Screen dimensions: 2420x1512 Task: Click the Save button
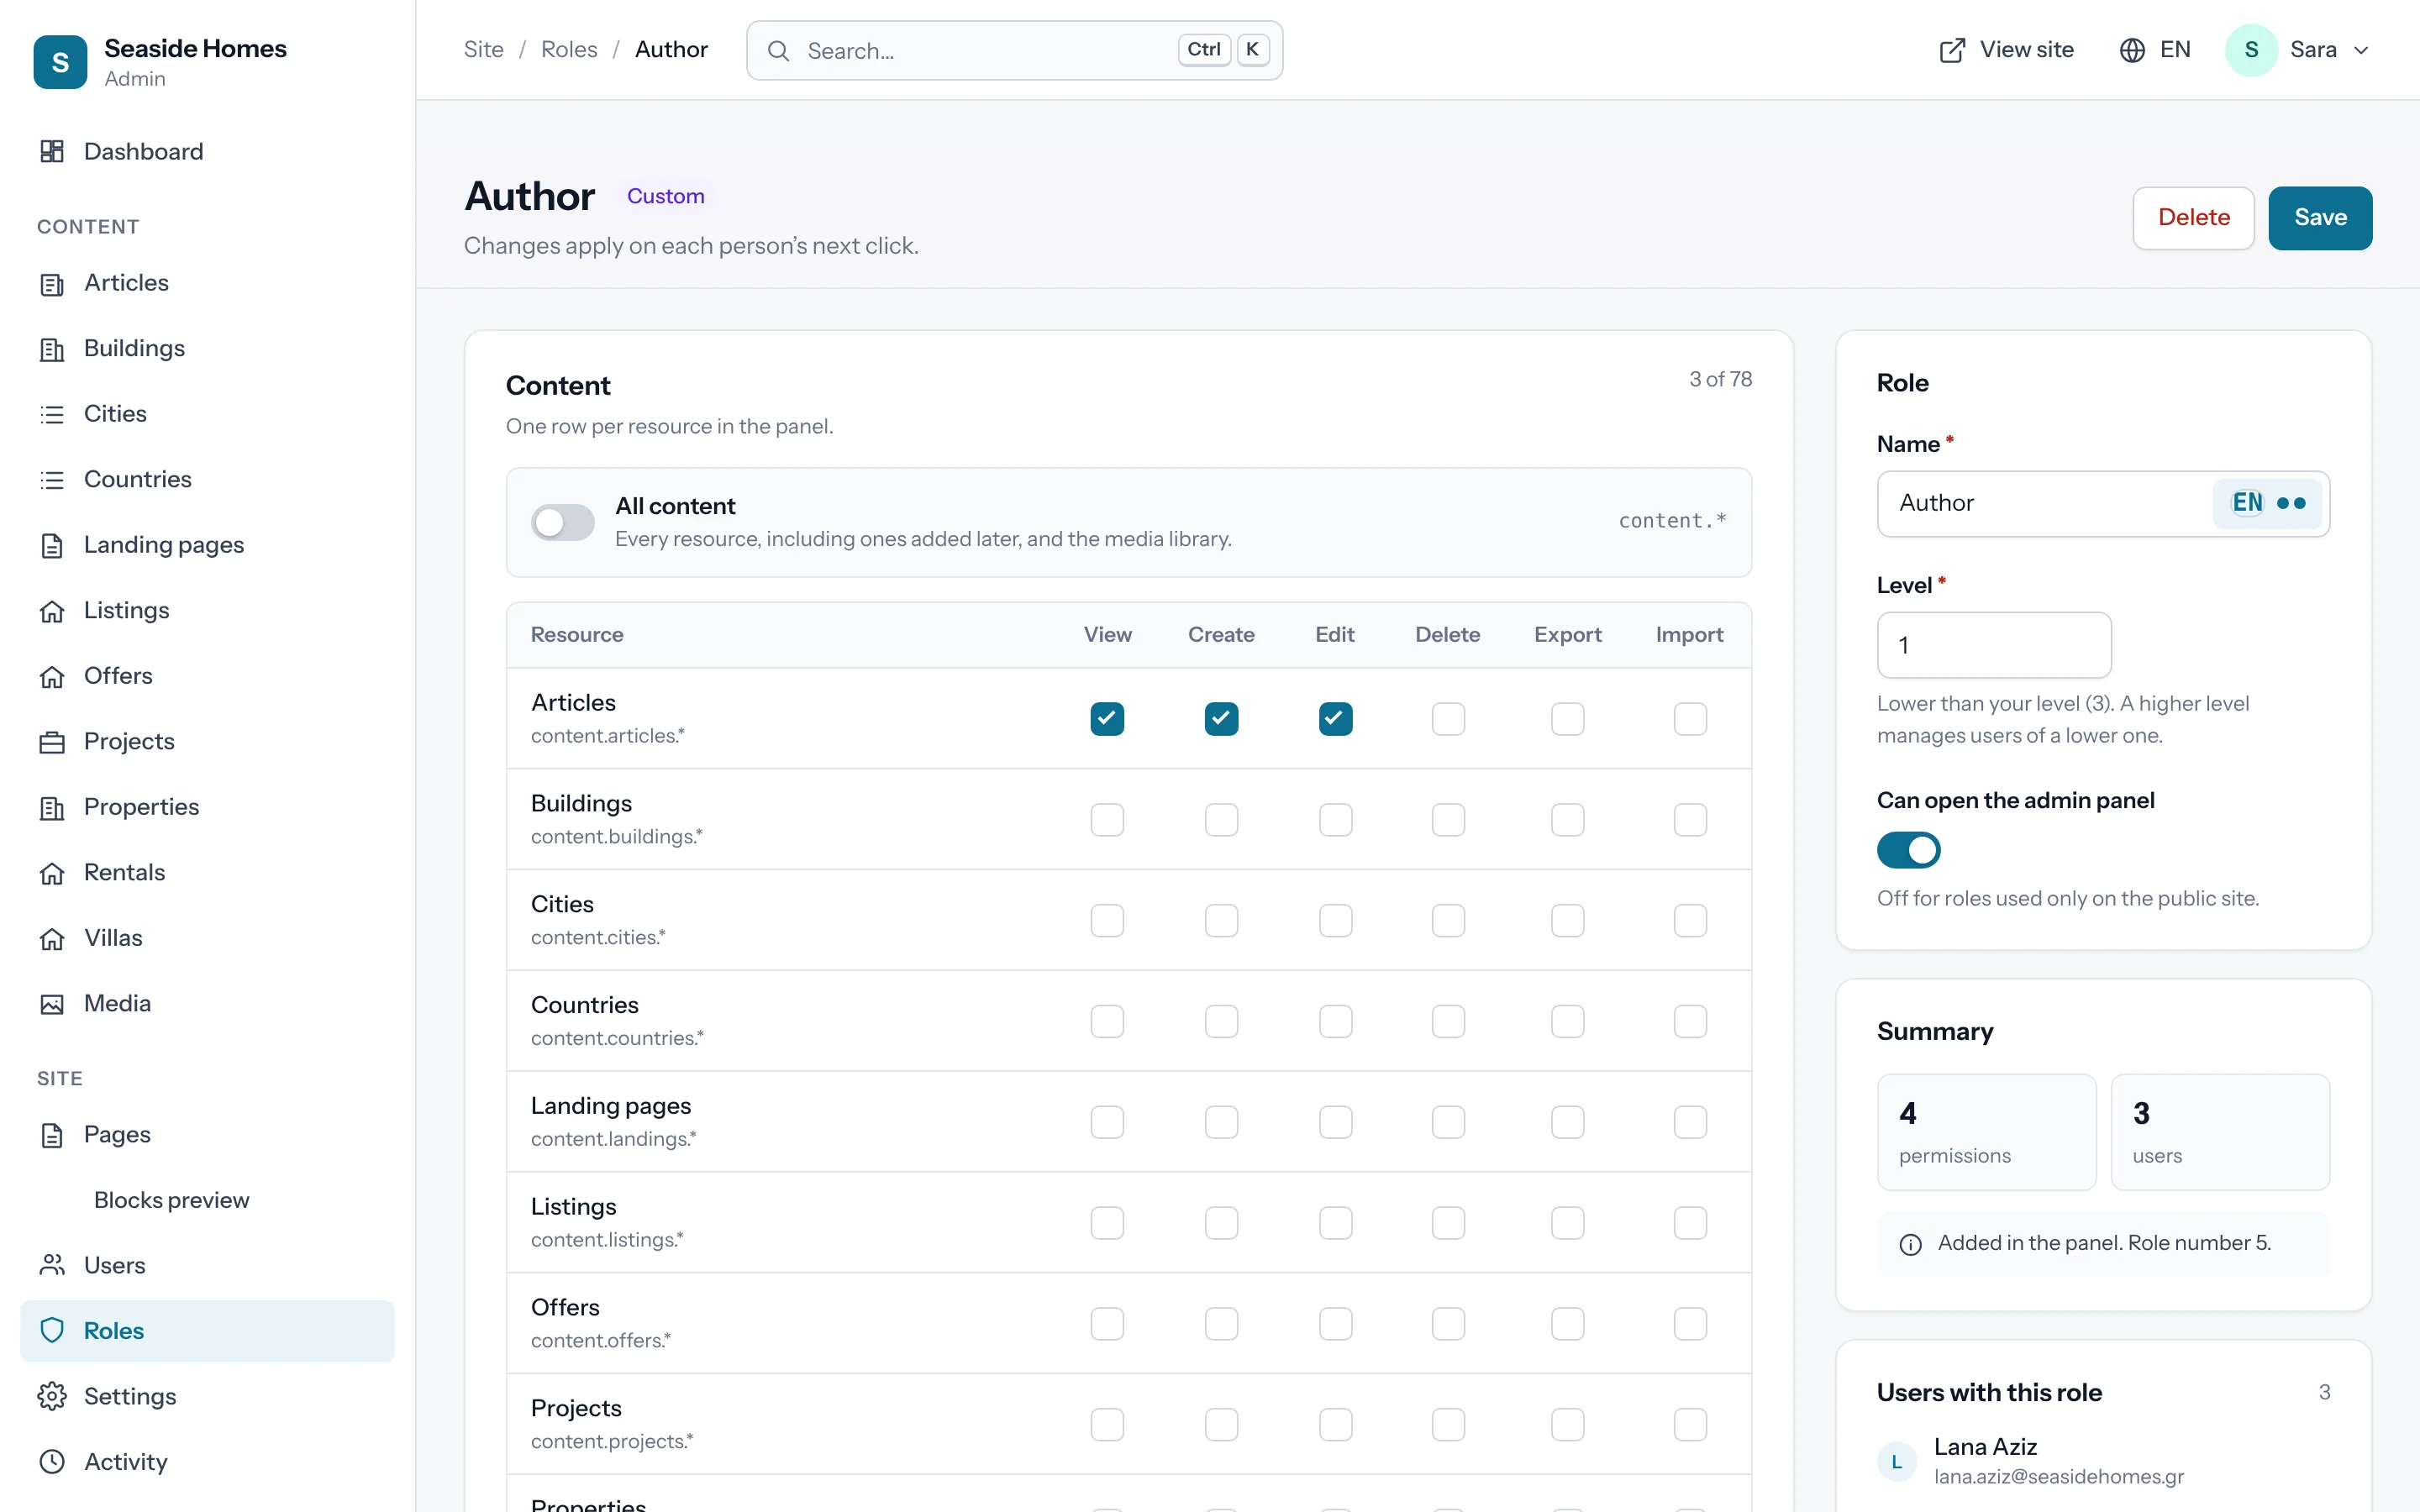pos(2319,217)
